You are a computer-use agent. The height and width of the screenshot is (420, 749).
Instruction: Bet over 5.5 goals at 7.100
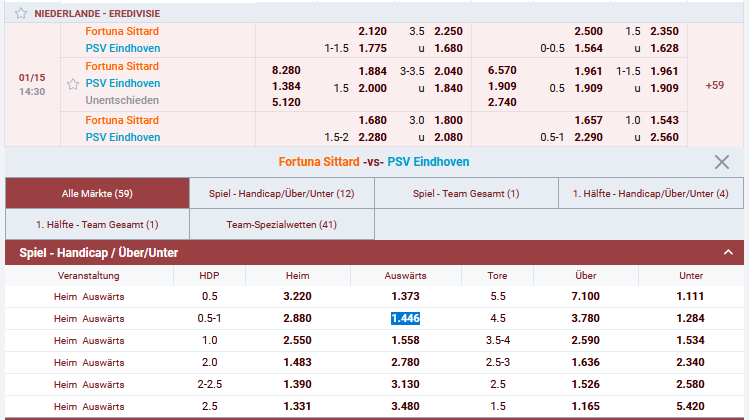(585, 296)
